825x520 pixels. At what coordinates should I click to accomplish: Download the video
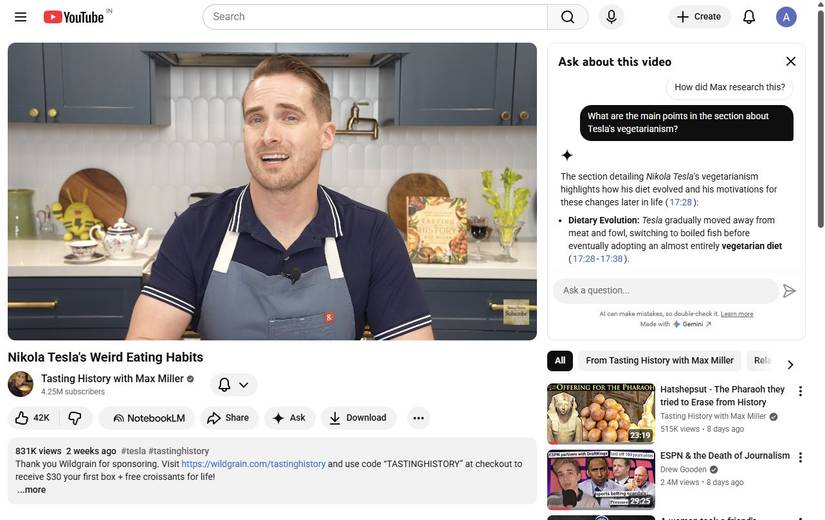click(x=358, y=418)
